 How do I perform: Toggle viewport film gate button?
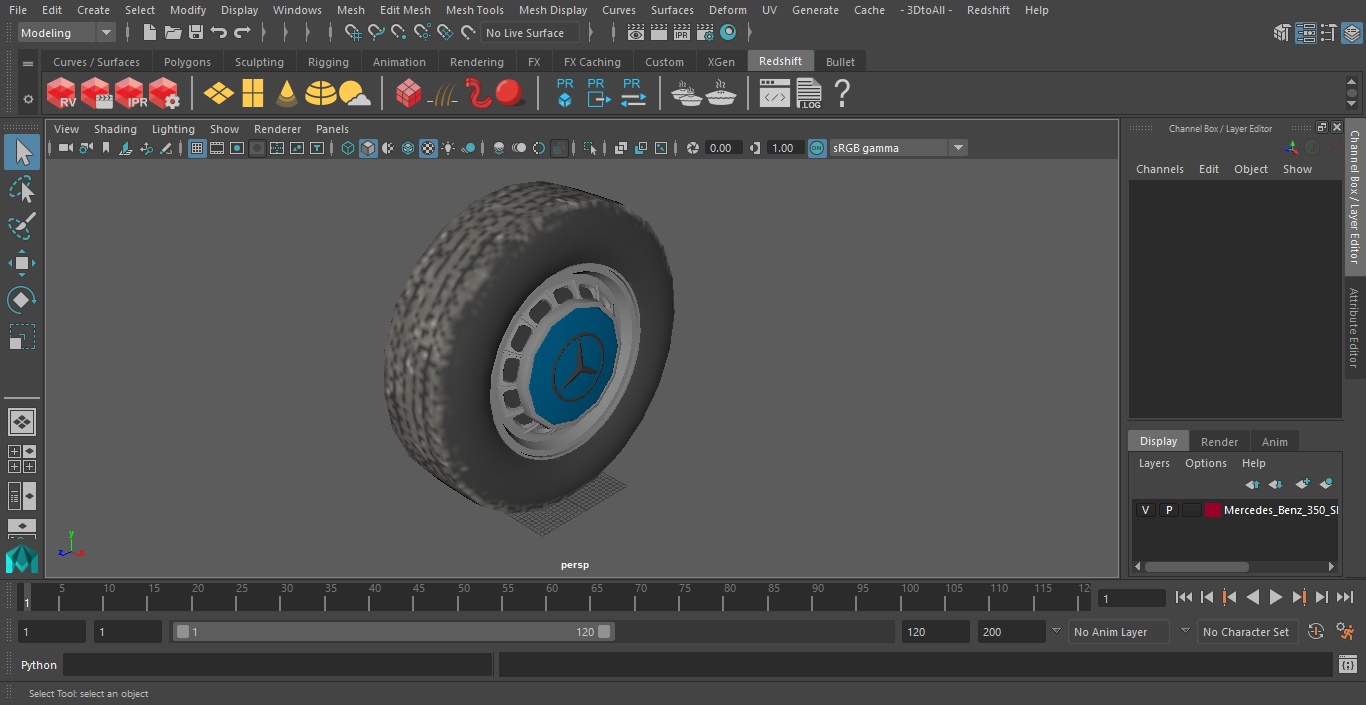[217, 148]
